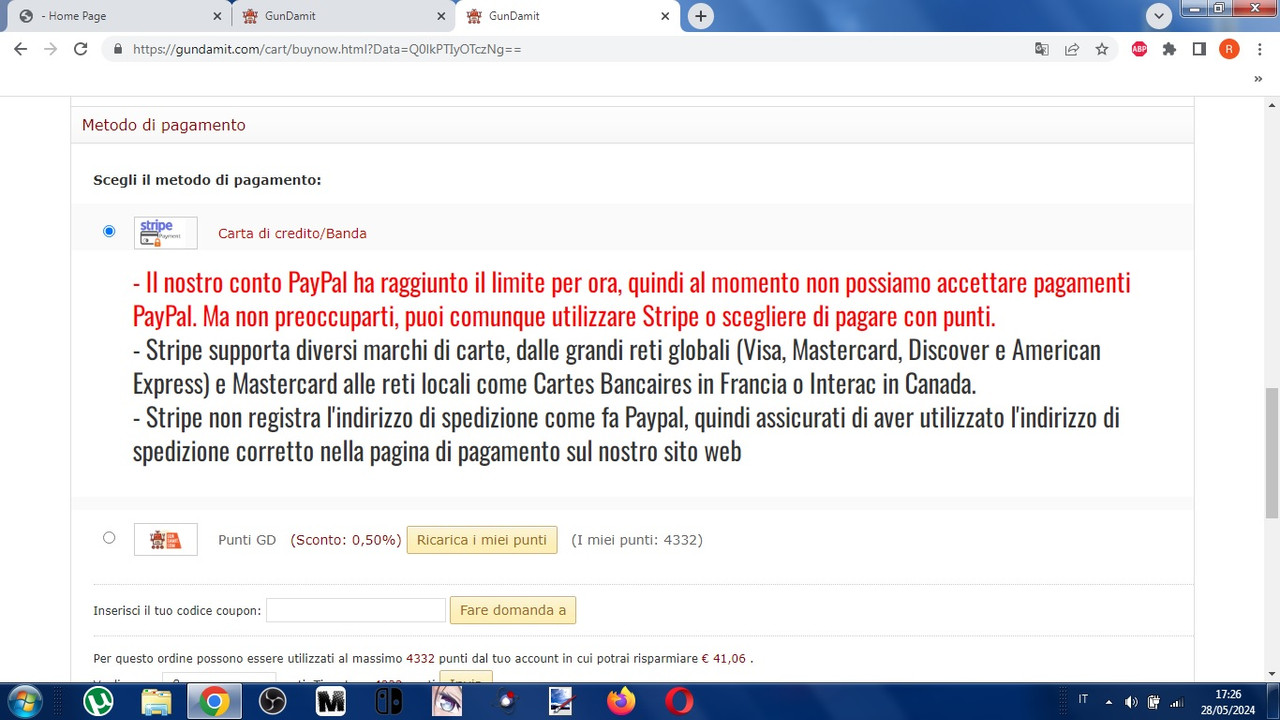Close the Home Page tab

(x=218, y=16)
